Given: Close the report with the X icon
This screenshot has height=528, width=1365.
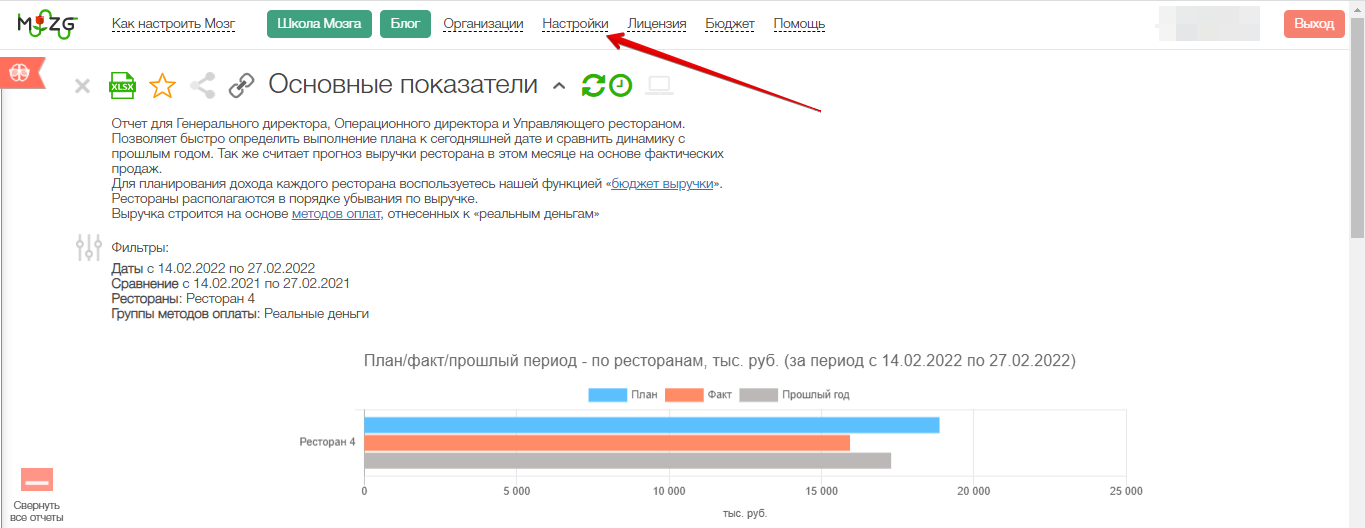Looking at the screenshot, I should [83, 86].
